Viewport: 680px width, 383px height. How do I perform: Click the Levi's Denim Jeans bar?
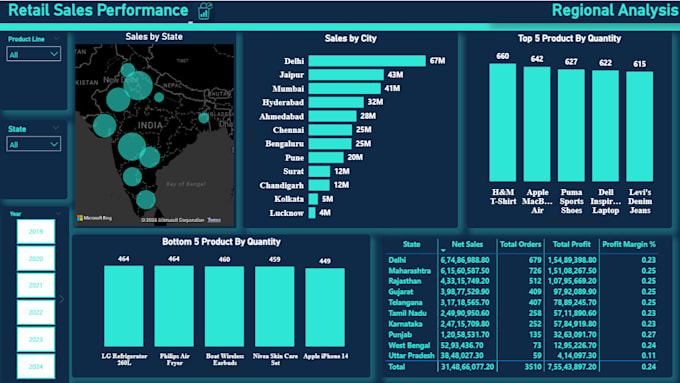pos(640,127)
